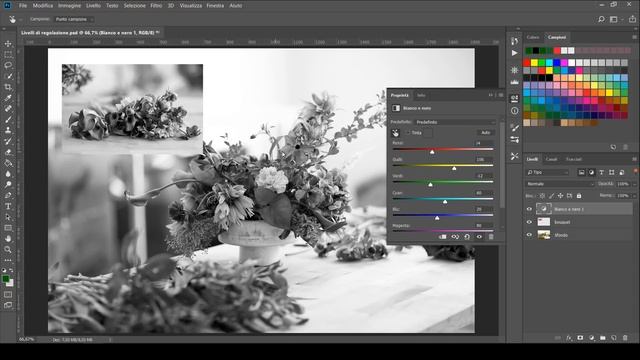
Task: Hide the Sfondo layer
Action: point(529,235)
